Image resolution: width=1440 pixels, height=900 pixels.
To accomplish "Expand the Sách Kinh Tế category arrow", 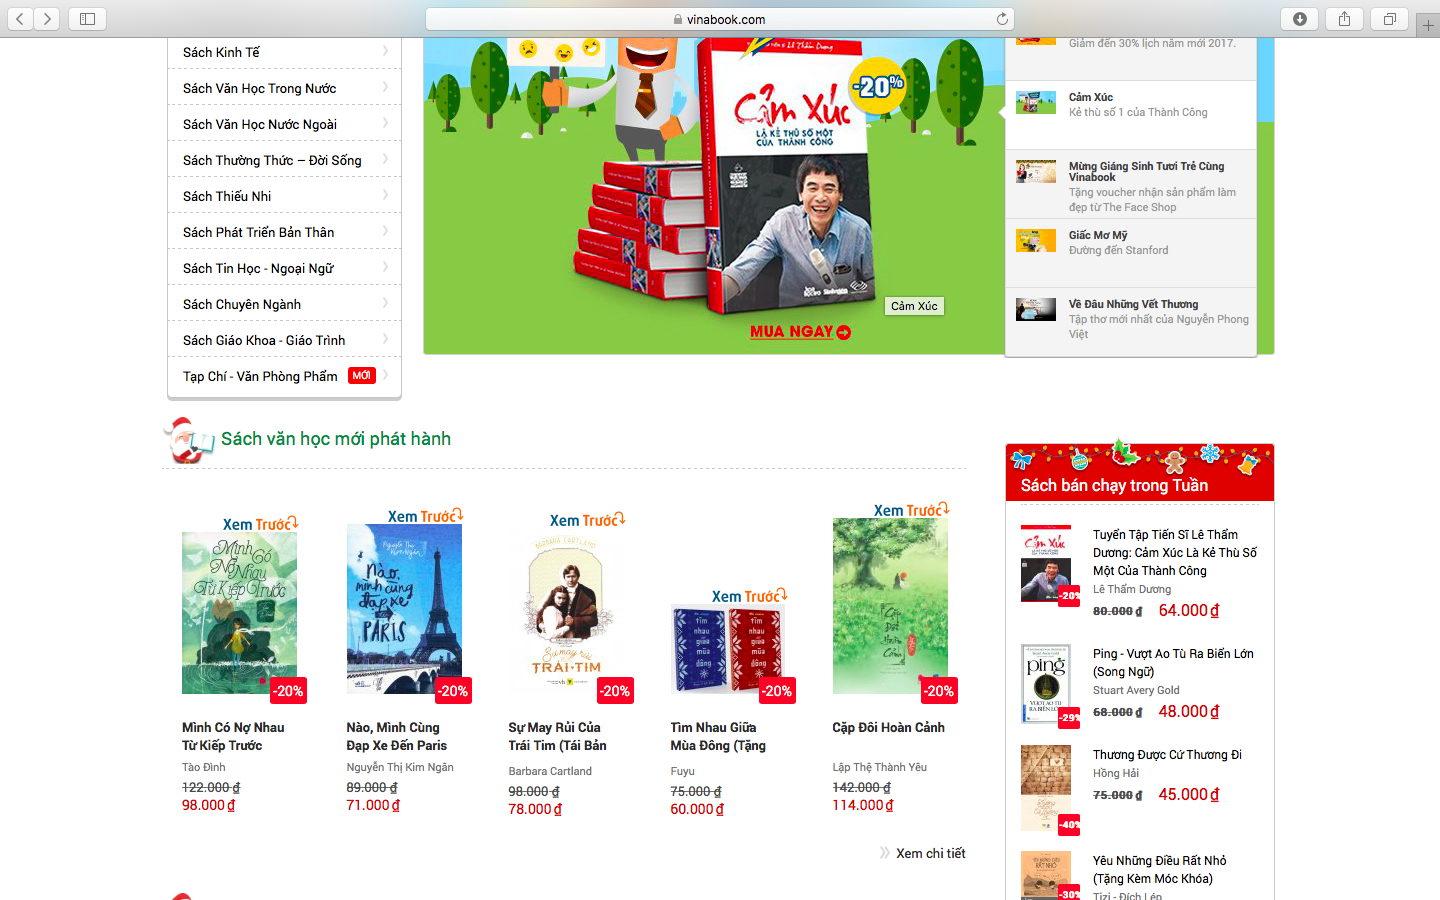I will tap(385, 51).
